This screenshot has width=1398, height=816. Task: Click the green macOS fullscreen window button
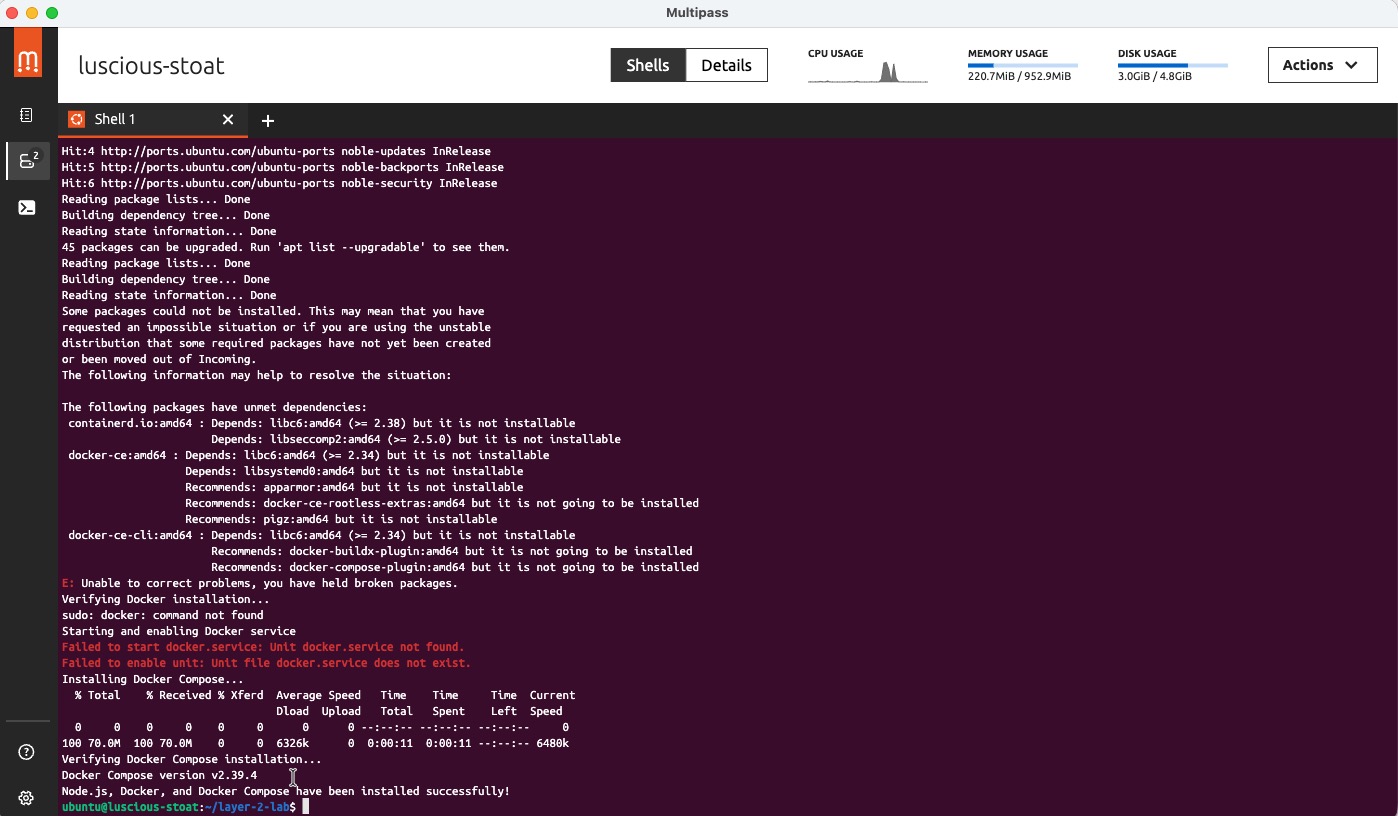tap(52, 13)
